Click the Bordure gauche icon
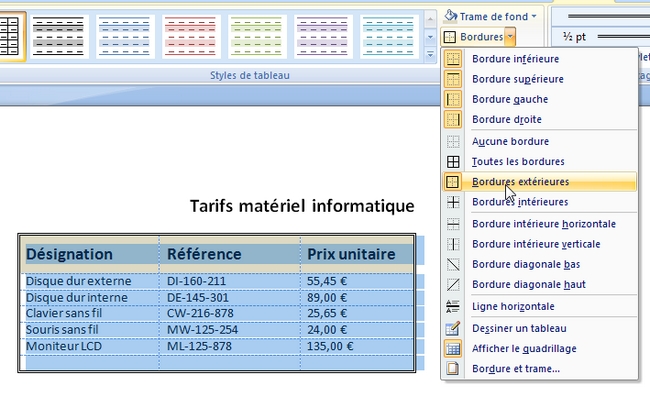This screenshot has width=650, height=397. coord(453,99)
